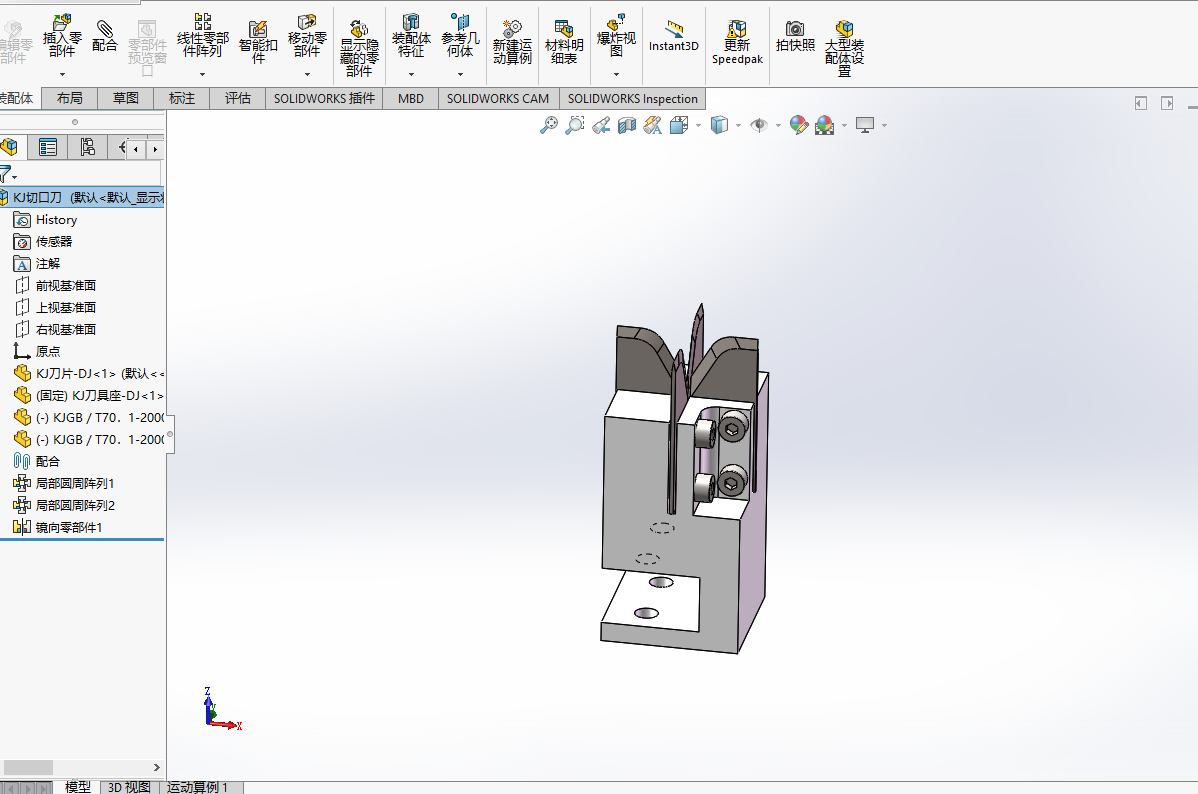Screen dimensions: 1198x794
Task: Select Zoom to Area tool
Action: click(575, 125)
